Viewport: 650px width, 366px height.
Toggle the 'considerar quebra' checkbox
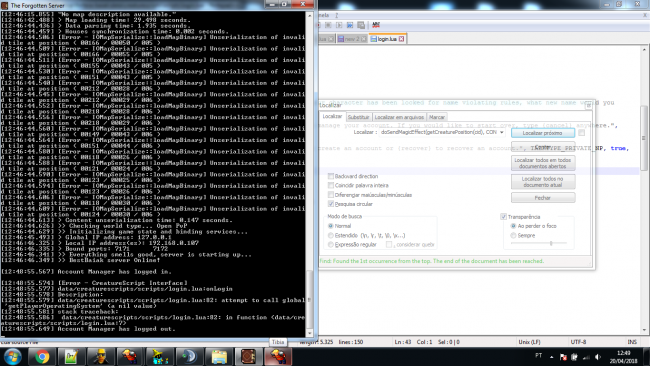click(x=389, y=245)
